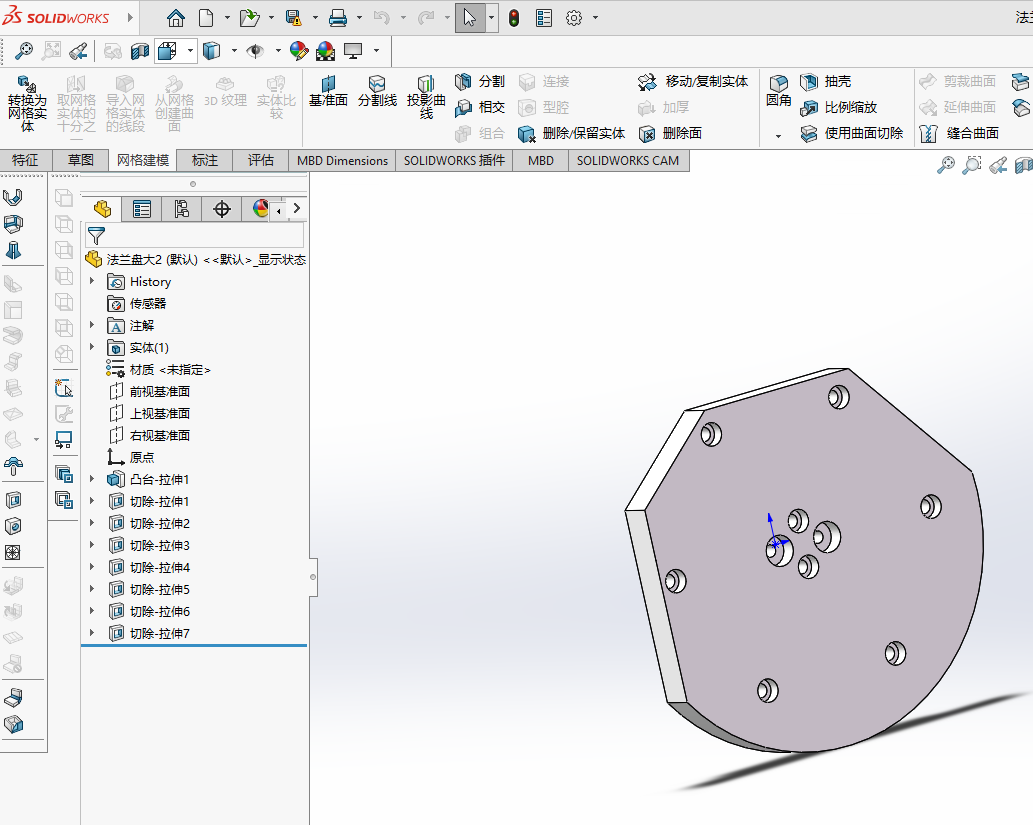Click the Rebuild traffic light icon
1033x825 pixels.
tap(514, 18)
